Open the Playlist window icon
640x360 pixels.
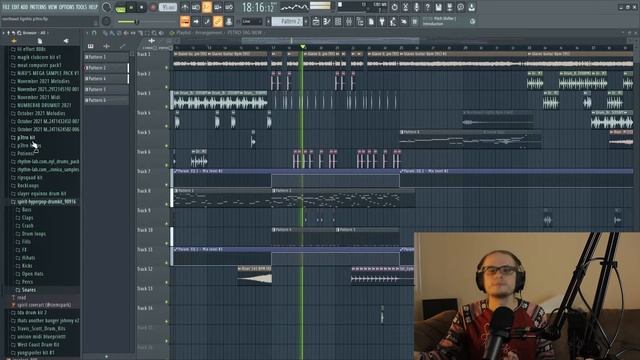click(316, 22)
